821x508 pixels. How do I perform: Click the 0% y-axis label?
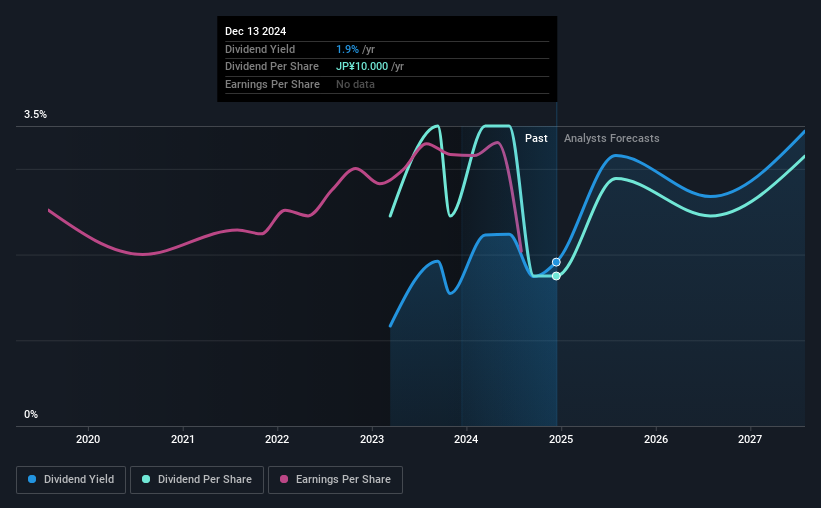[x=31, y=414]
